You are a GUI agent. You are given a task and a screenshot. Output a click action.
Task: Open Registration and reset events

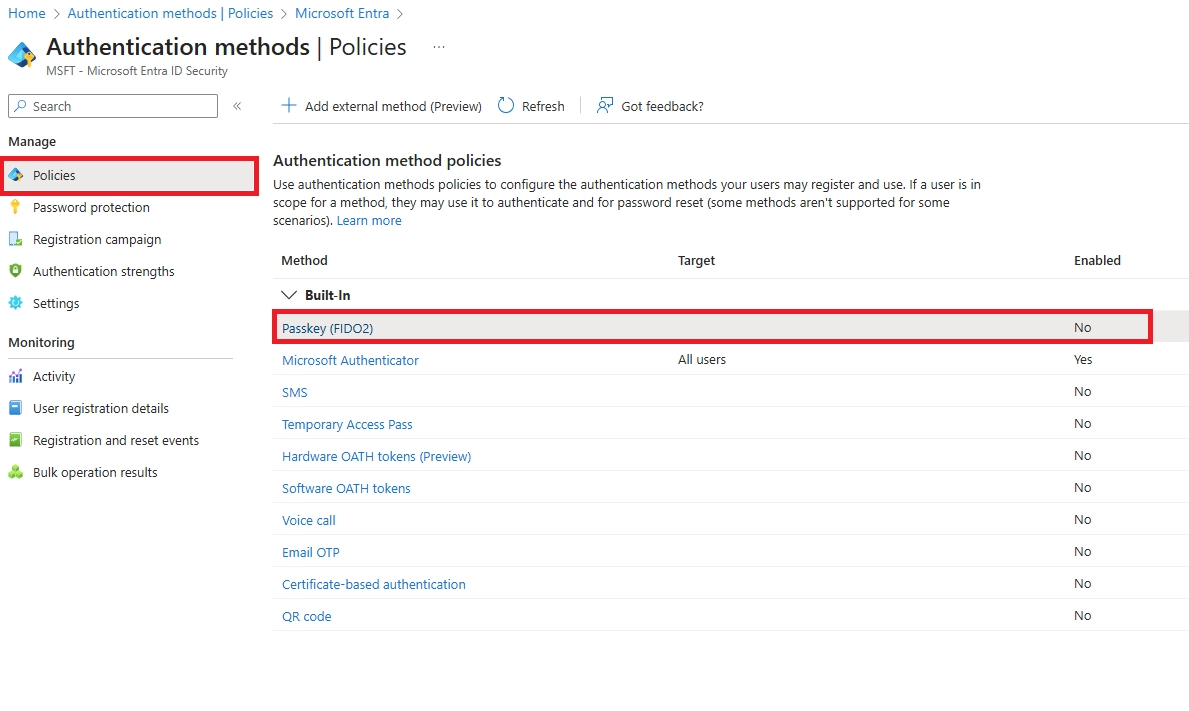(x=115, y=440)
